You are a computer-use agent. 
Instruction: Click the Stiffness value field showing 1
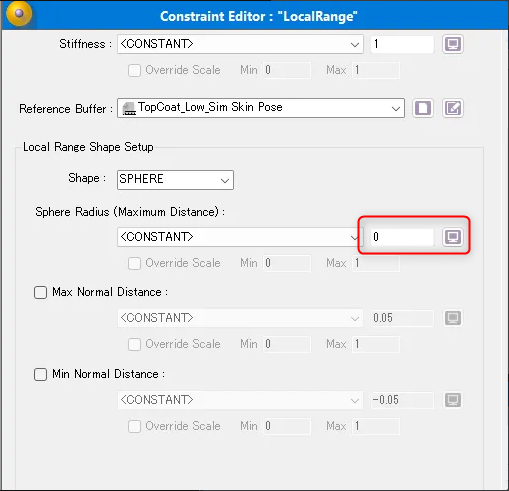[x=402, y=44]
